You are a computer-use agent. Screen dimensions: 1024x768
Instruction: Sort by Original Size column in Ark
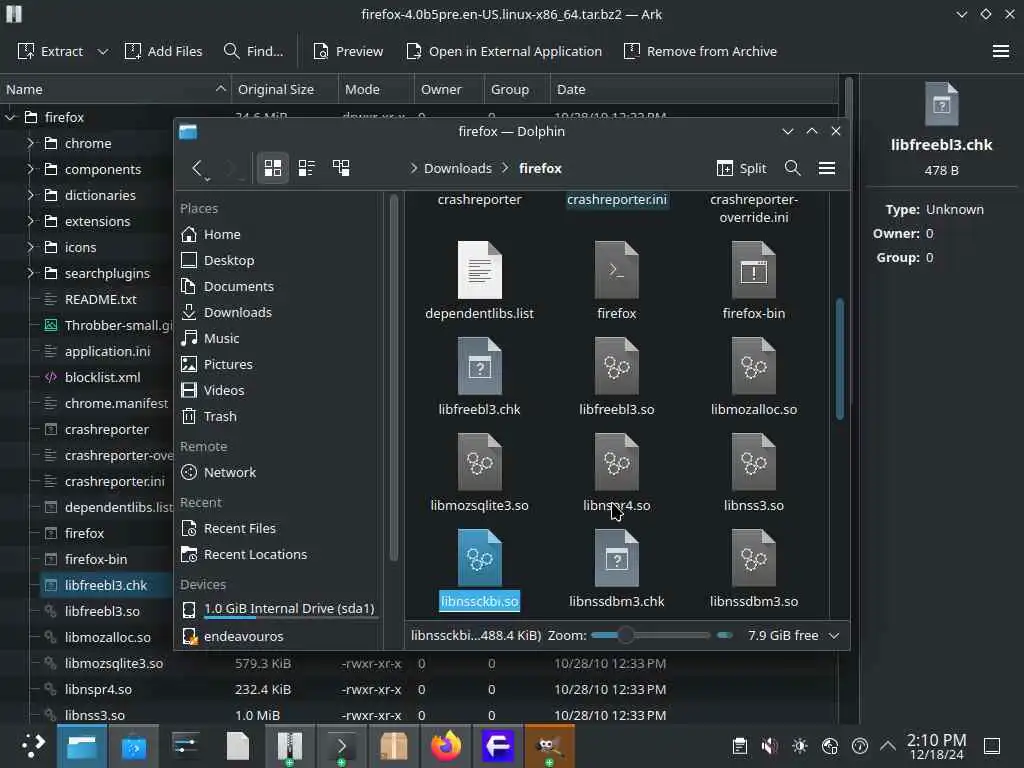(285, 89)
